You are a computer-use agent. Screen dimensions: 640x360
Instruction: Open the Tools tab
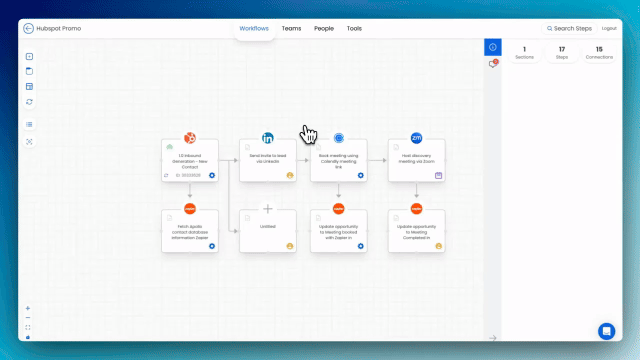pyautogui.click(x=354, y=29)
